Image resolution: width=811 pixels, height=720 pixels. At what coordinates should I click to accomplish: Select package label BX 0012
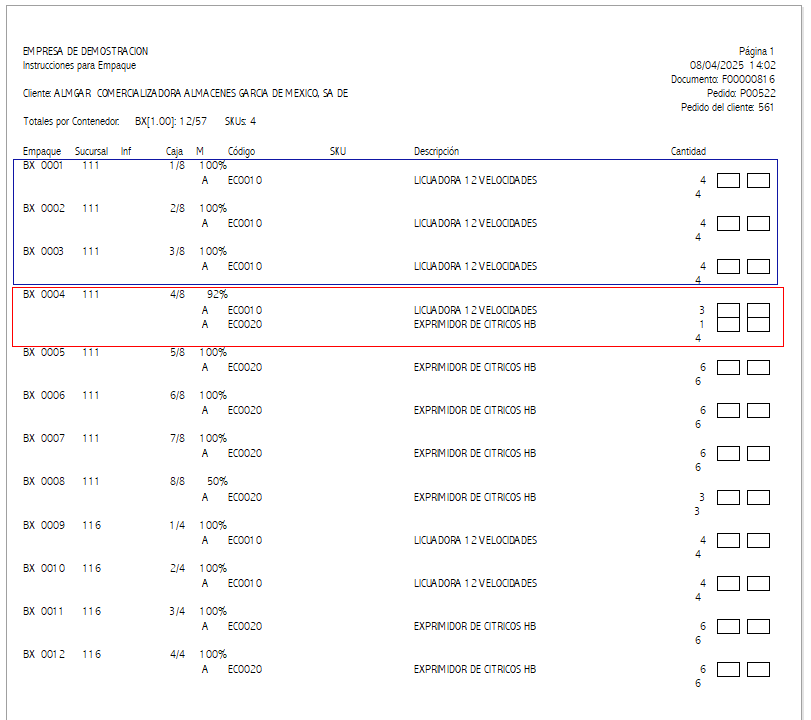pyautogui.click(x=44, y=654)
